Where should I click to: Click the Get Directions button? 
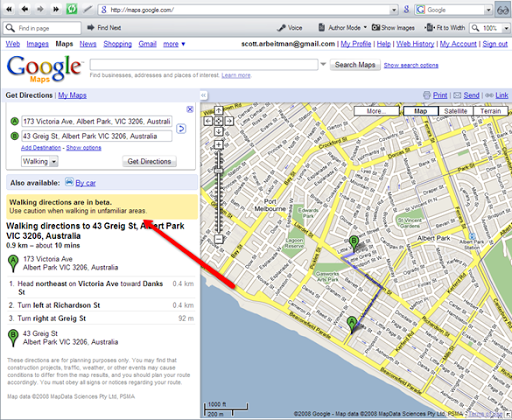[x=149, y=161]
